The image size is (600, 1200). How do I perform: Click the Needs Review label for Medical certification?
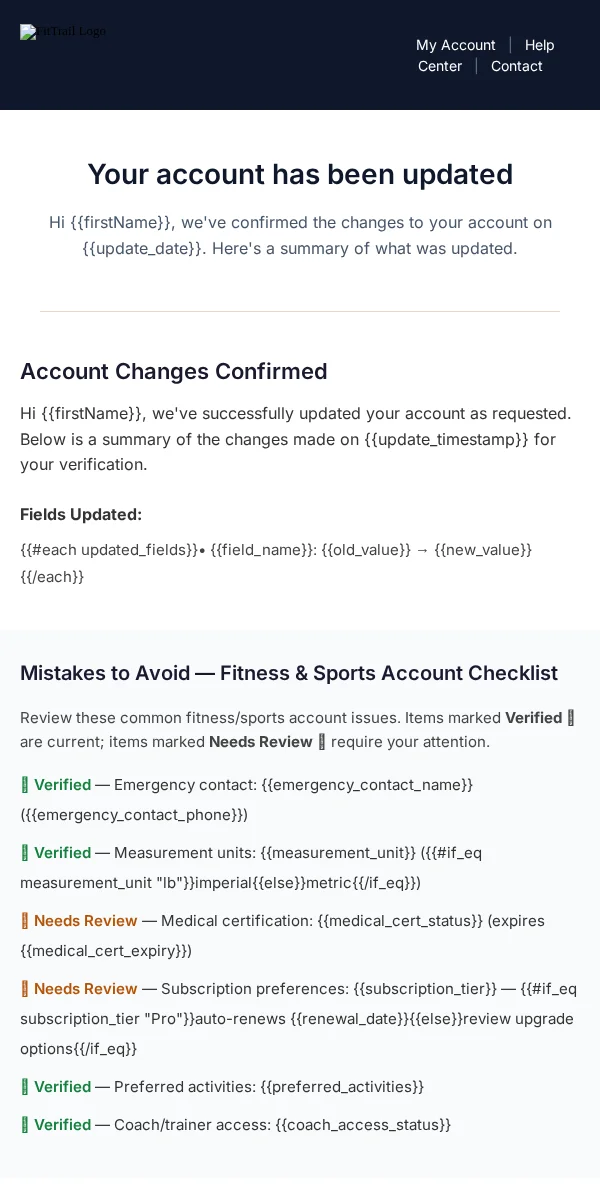click(86, 921)
